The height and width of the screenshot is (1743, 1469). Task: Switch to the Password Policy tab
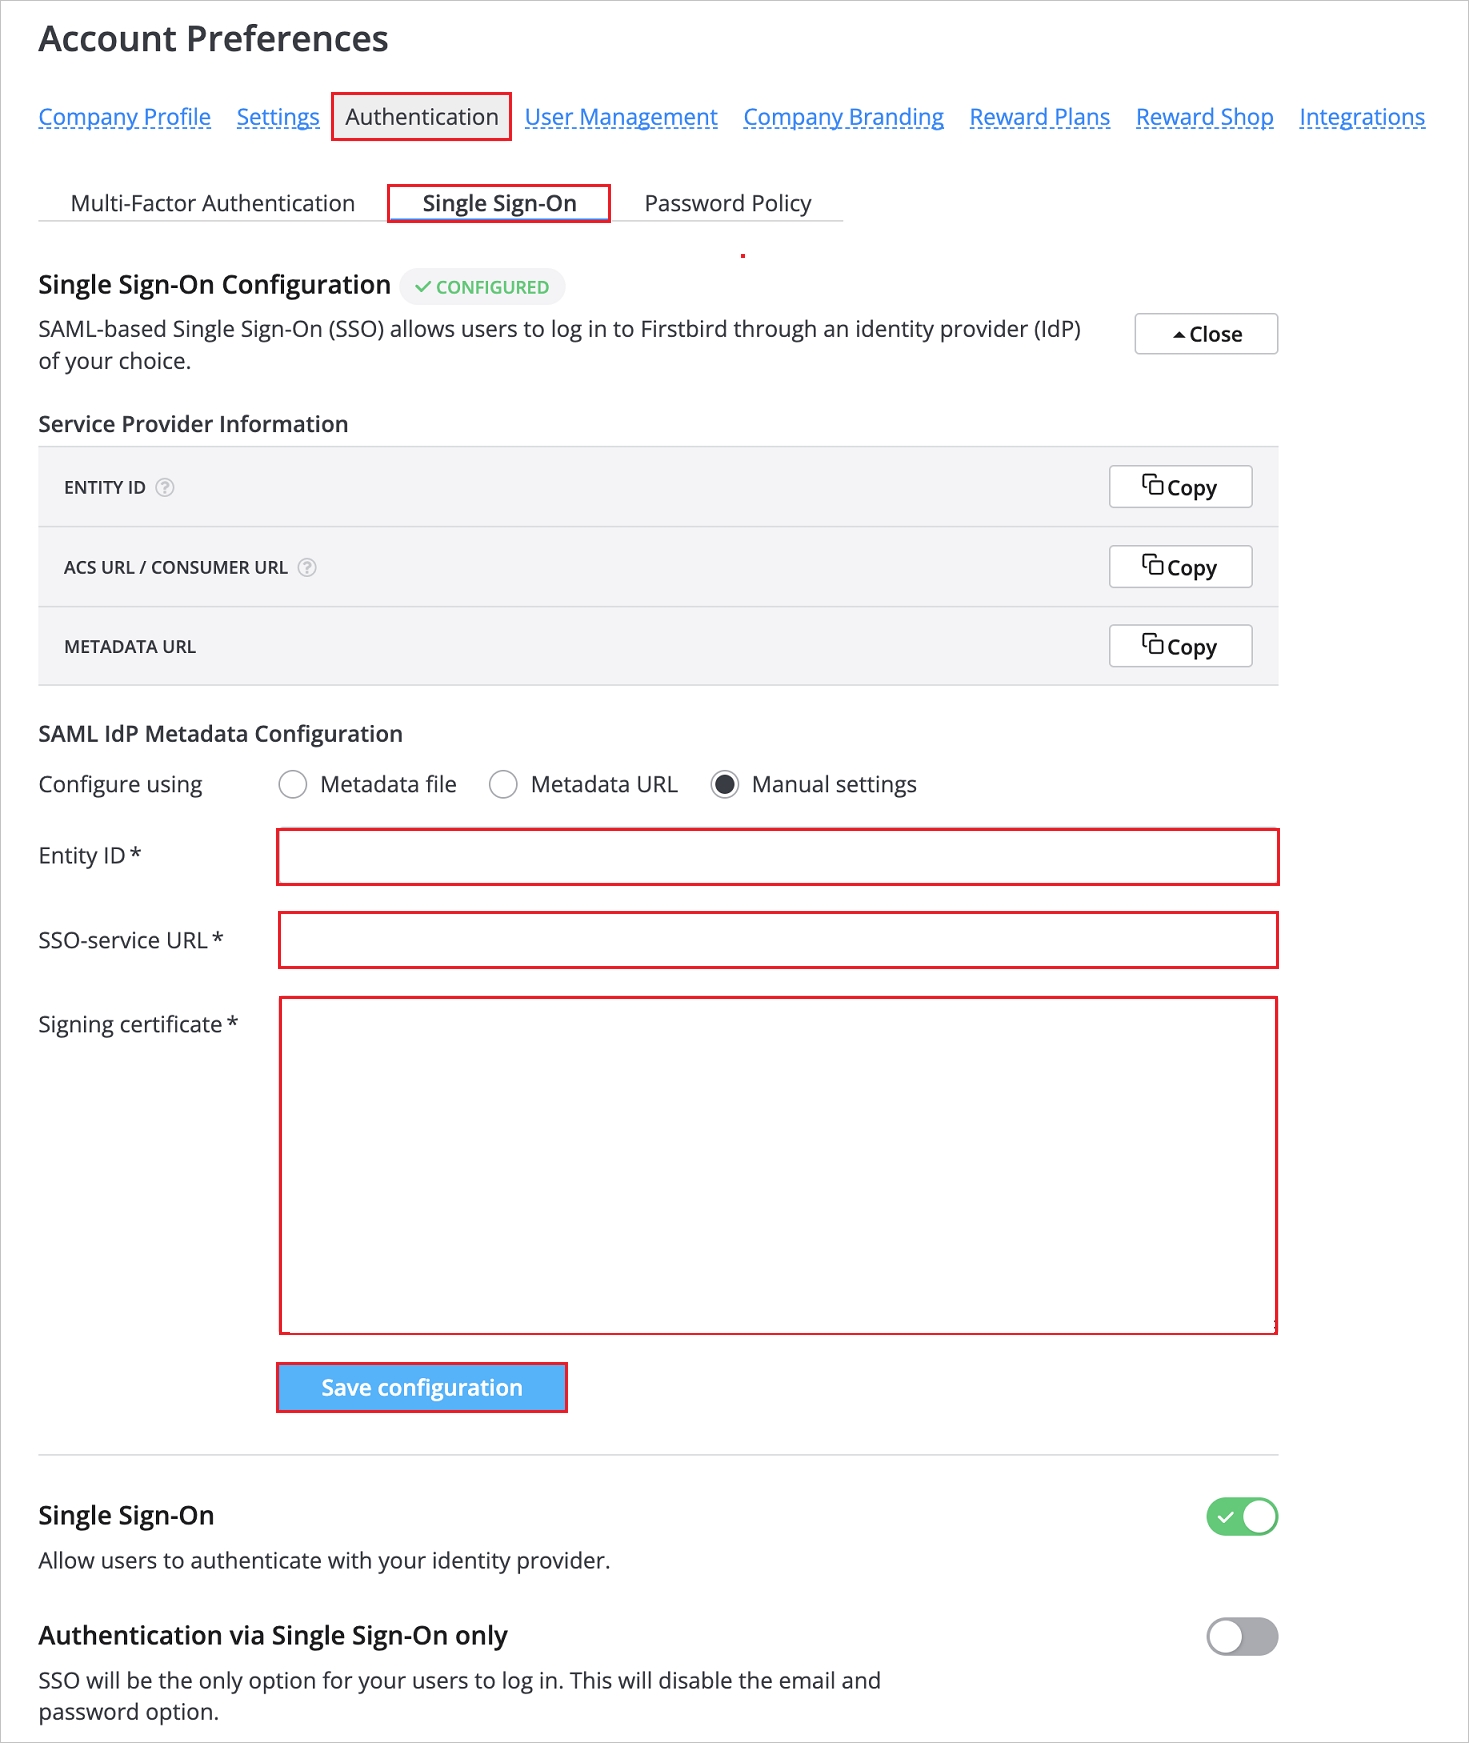728,203
